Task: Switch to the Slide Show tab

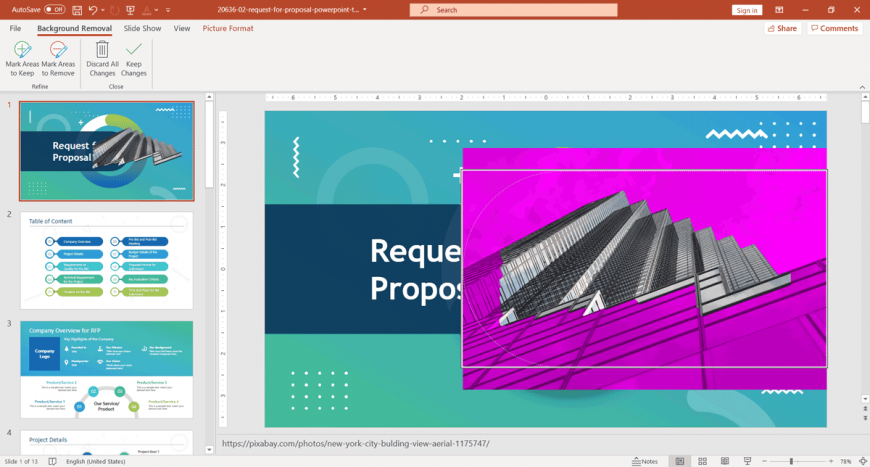Action: click(142, 28)
